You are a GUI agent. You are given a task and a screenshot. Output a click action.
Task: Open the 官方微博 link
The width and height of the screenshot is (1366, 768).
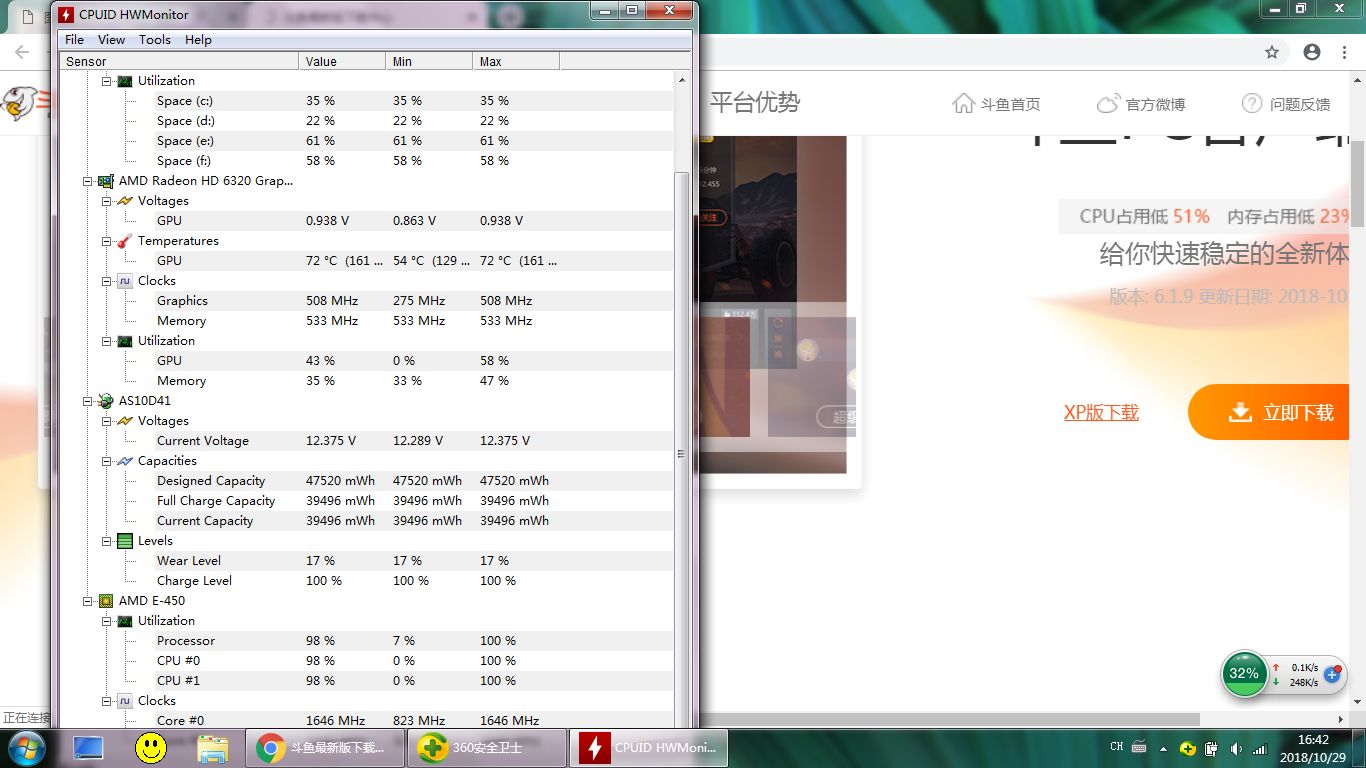1141,104
